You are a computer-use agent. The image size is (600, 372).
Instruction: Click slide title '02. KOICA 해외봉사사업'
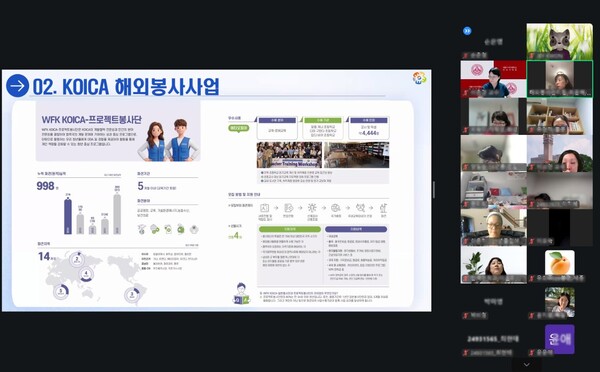[x=126, y=86]
